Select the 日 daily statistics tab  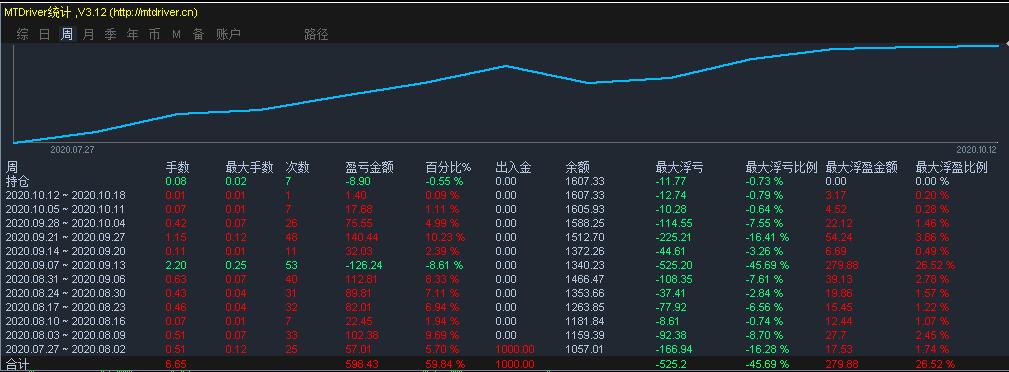click(x=44, y=34)
